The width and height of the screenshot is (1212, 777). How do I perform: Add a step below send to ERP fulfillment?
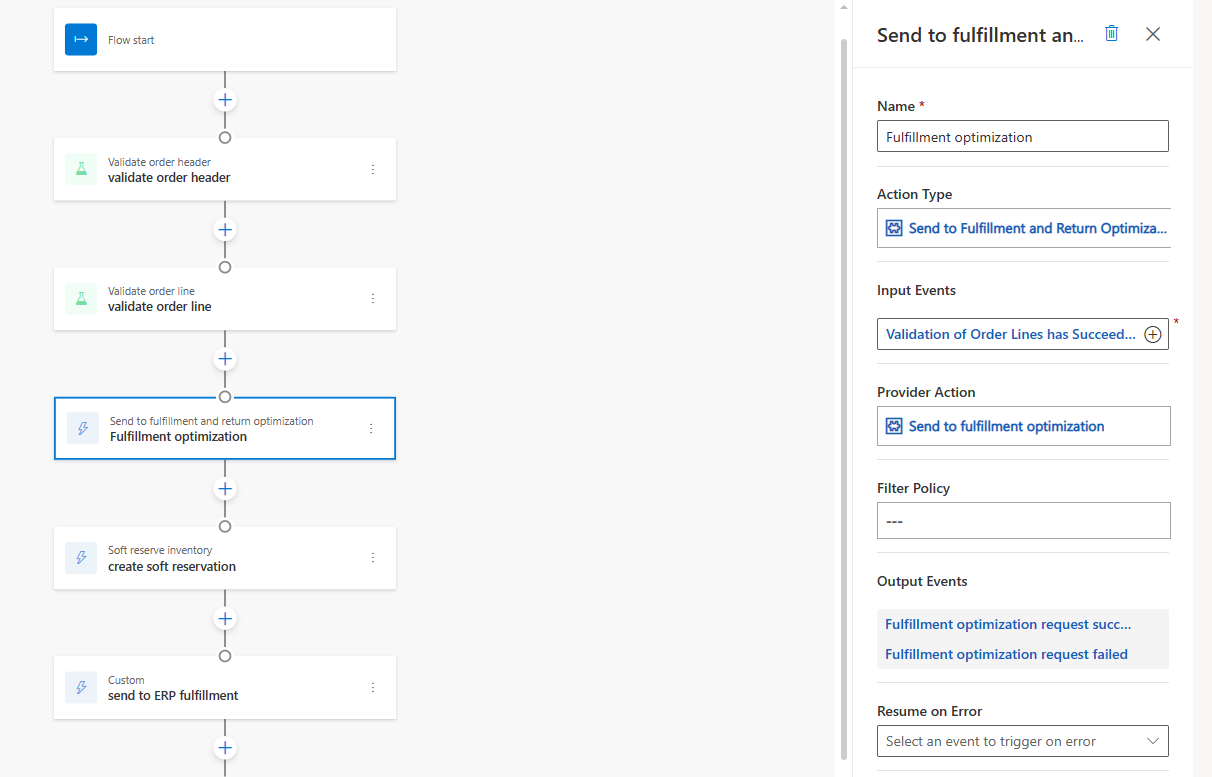[225, 747]
